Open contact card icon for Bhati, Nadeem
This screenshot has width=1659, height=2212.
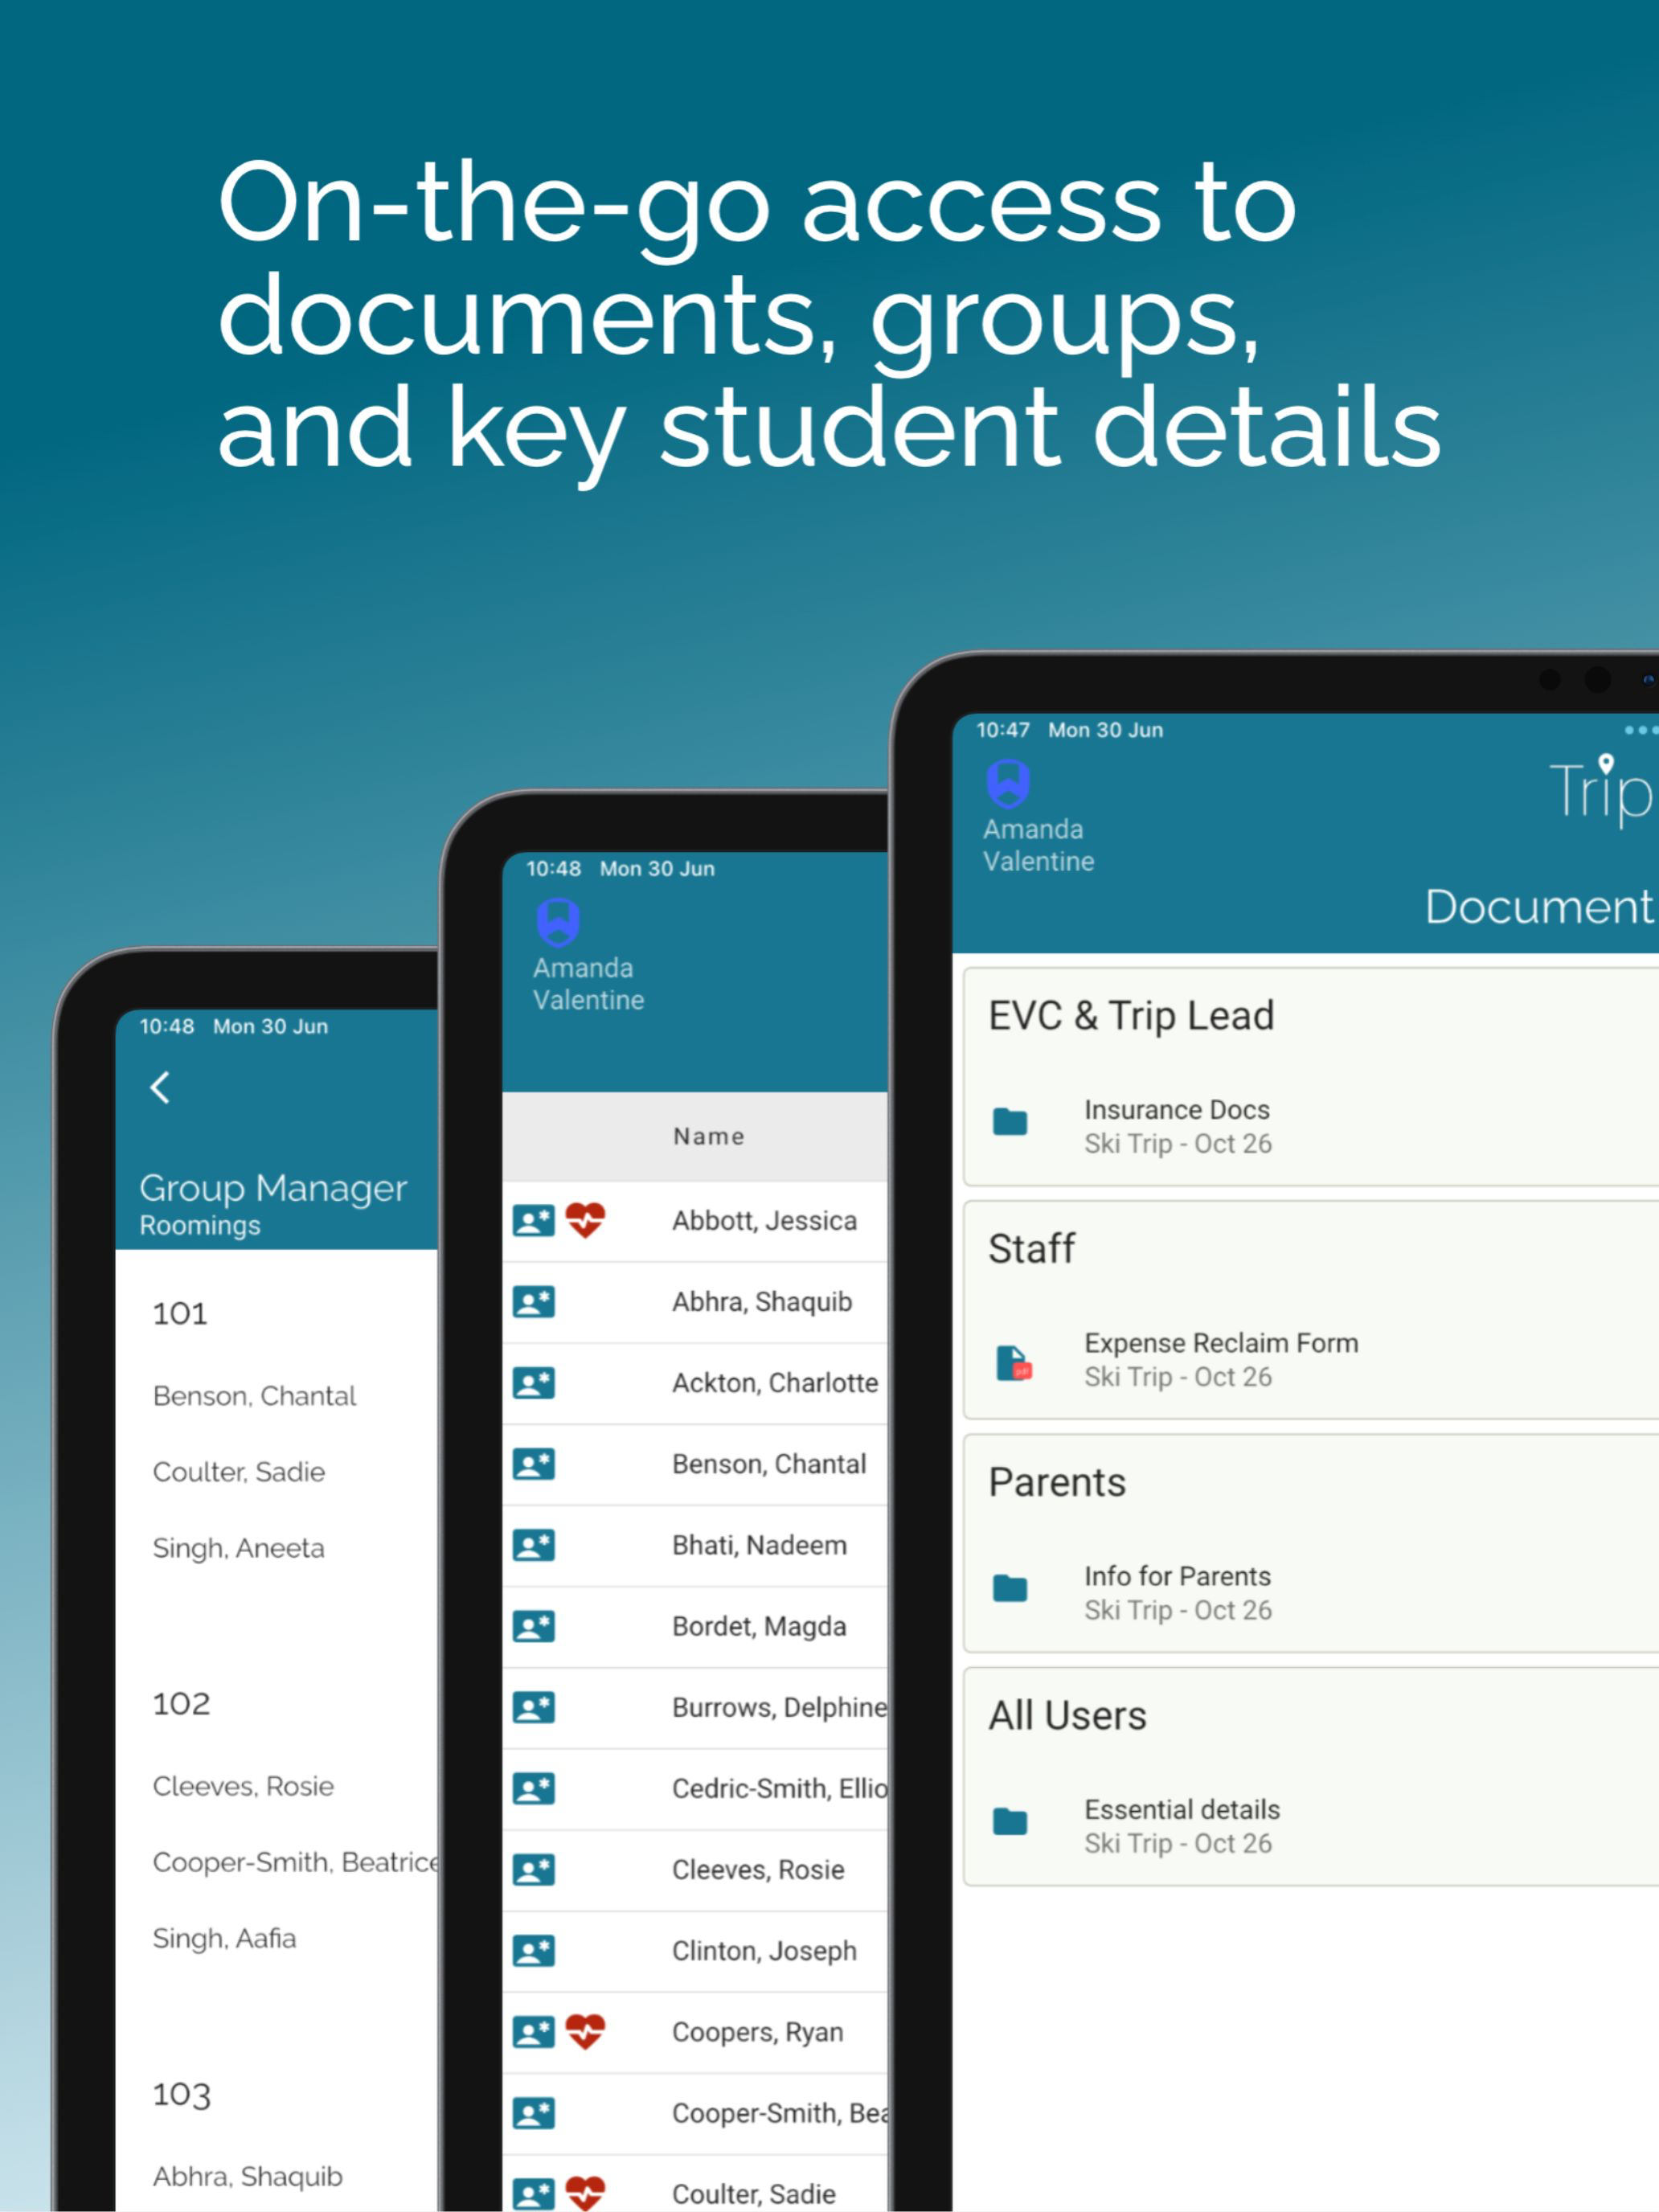[x=534, y=1545]
